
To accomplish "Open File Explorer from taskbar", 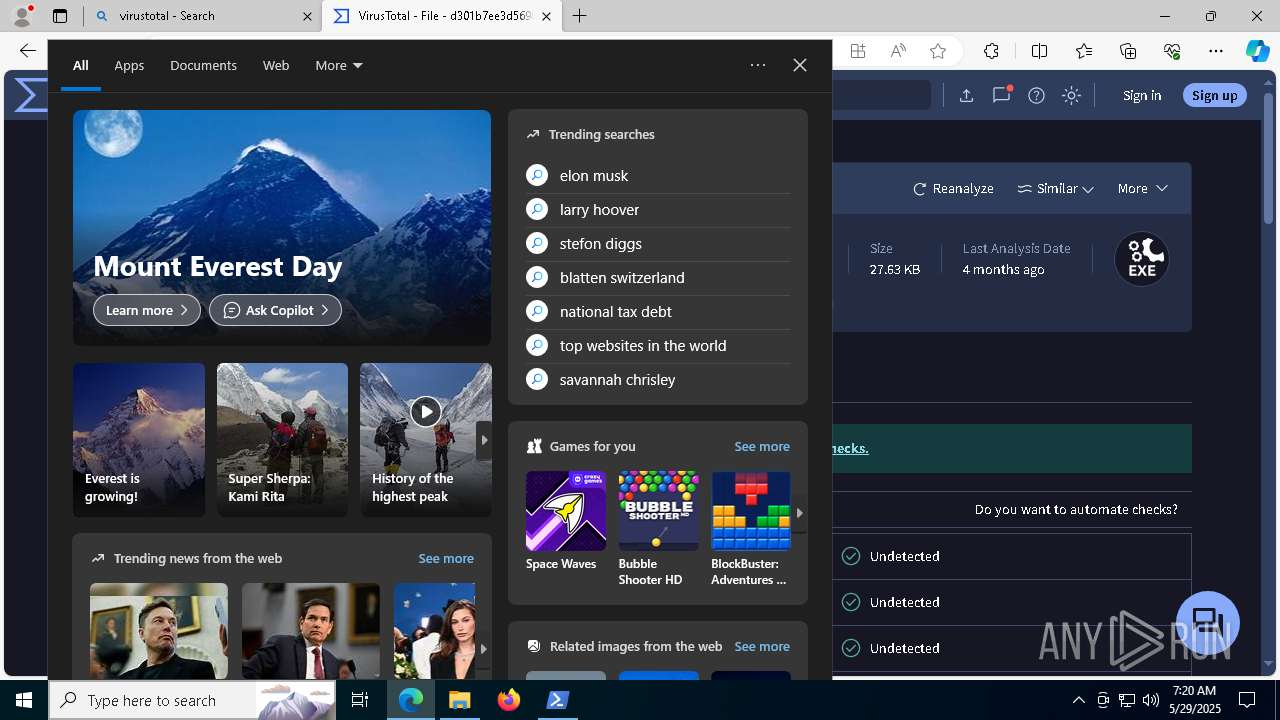I will pos(460,701).
